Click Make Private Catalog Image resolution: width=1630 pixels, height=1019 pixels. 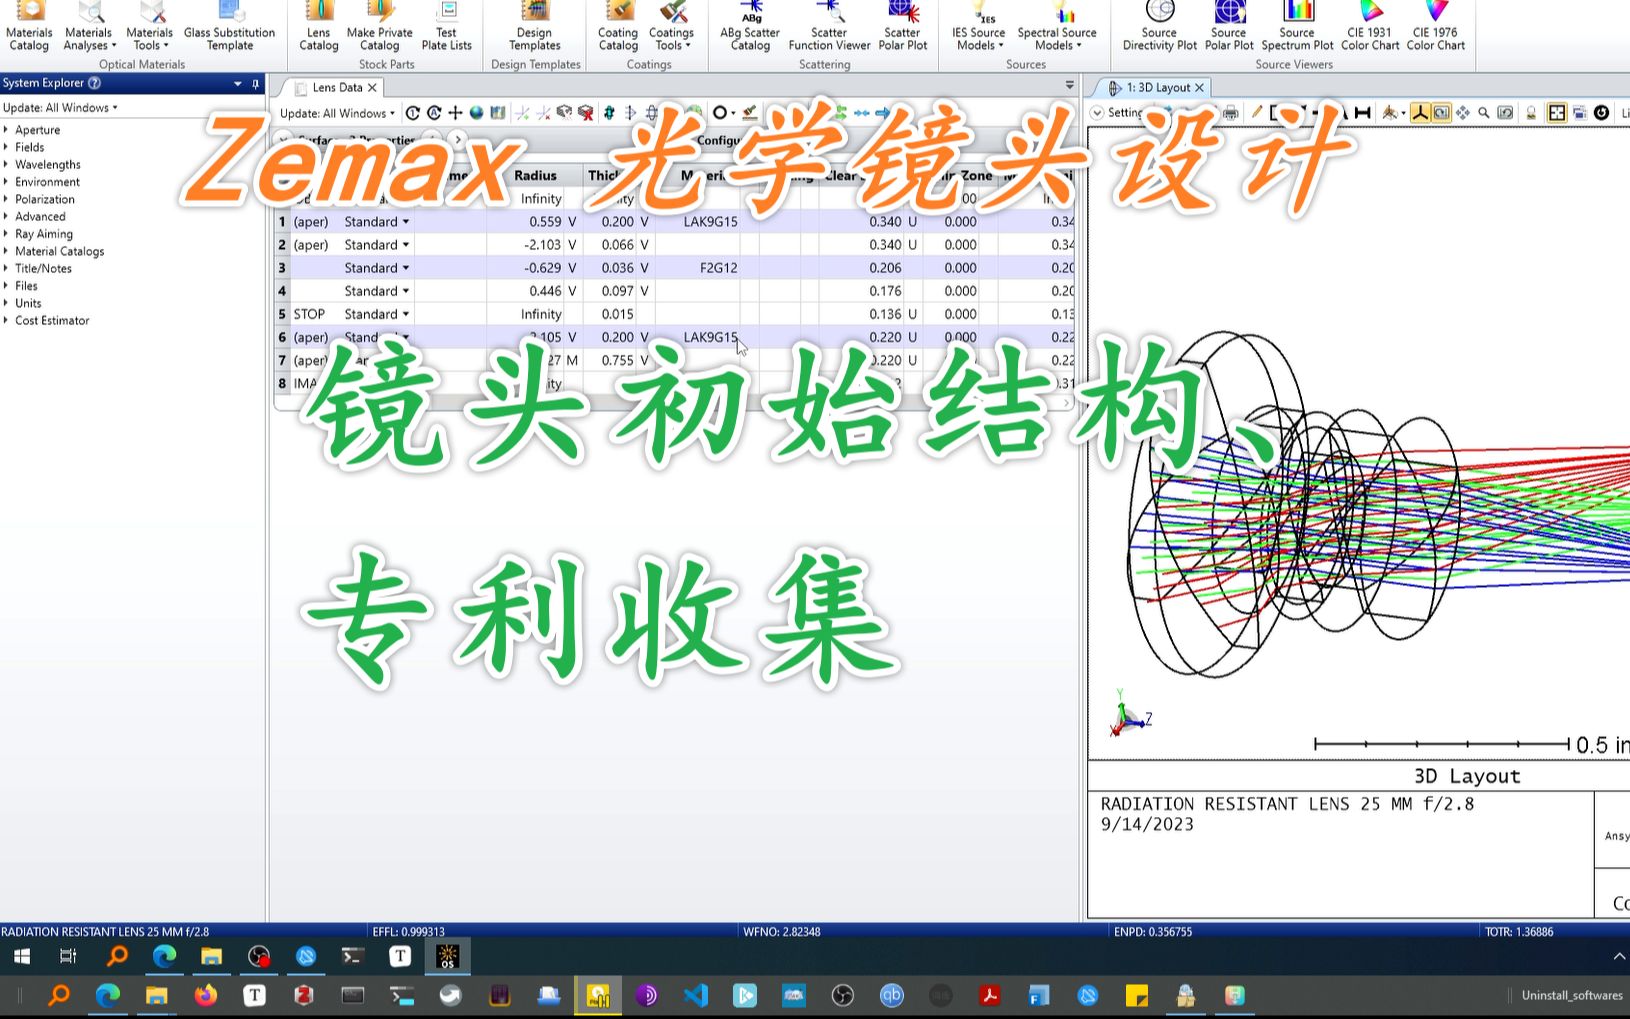380,27
